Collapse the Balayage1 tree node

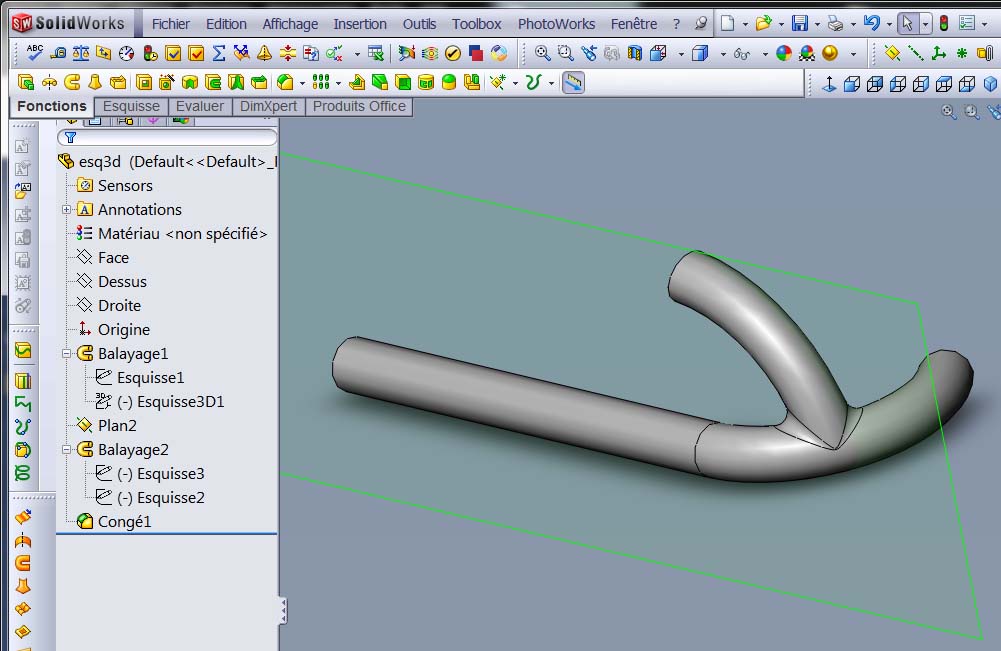tap(66, 354)
